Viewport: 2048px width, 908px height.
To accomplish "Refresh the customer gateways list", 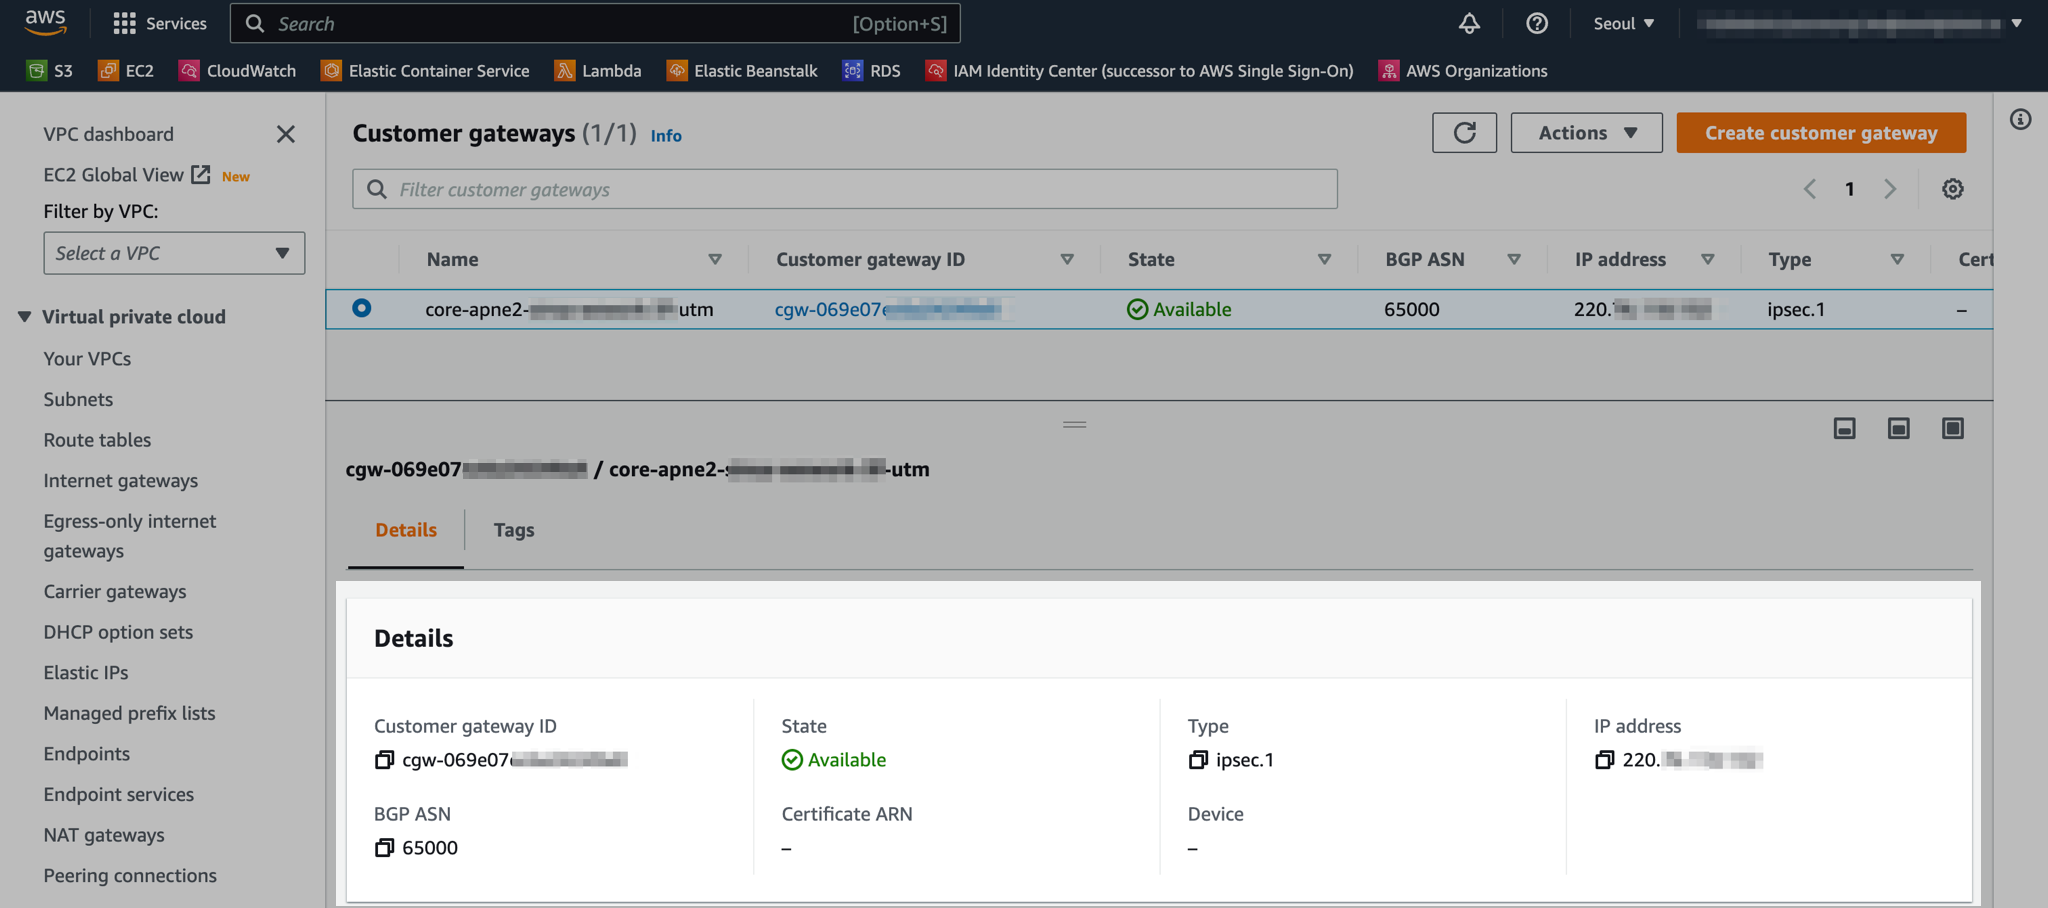I will click(x=1464, y=132).
